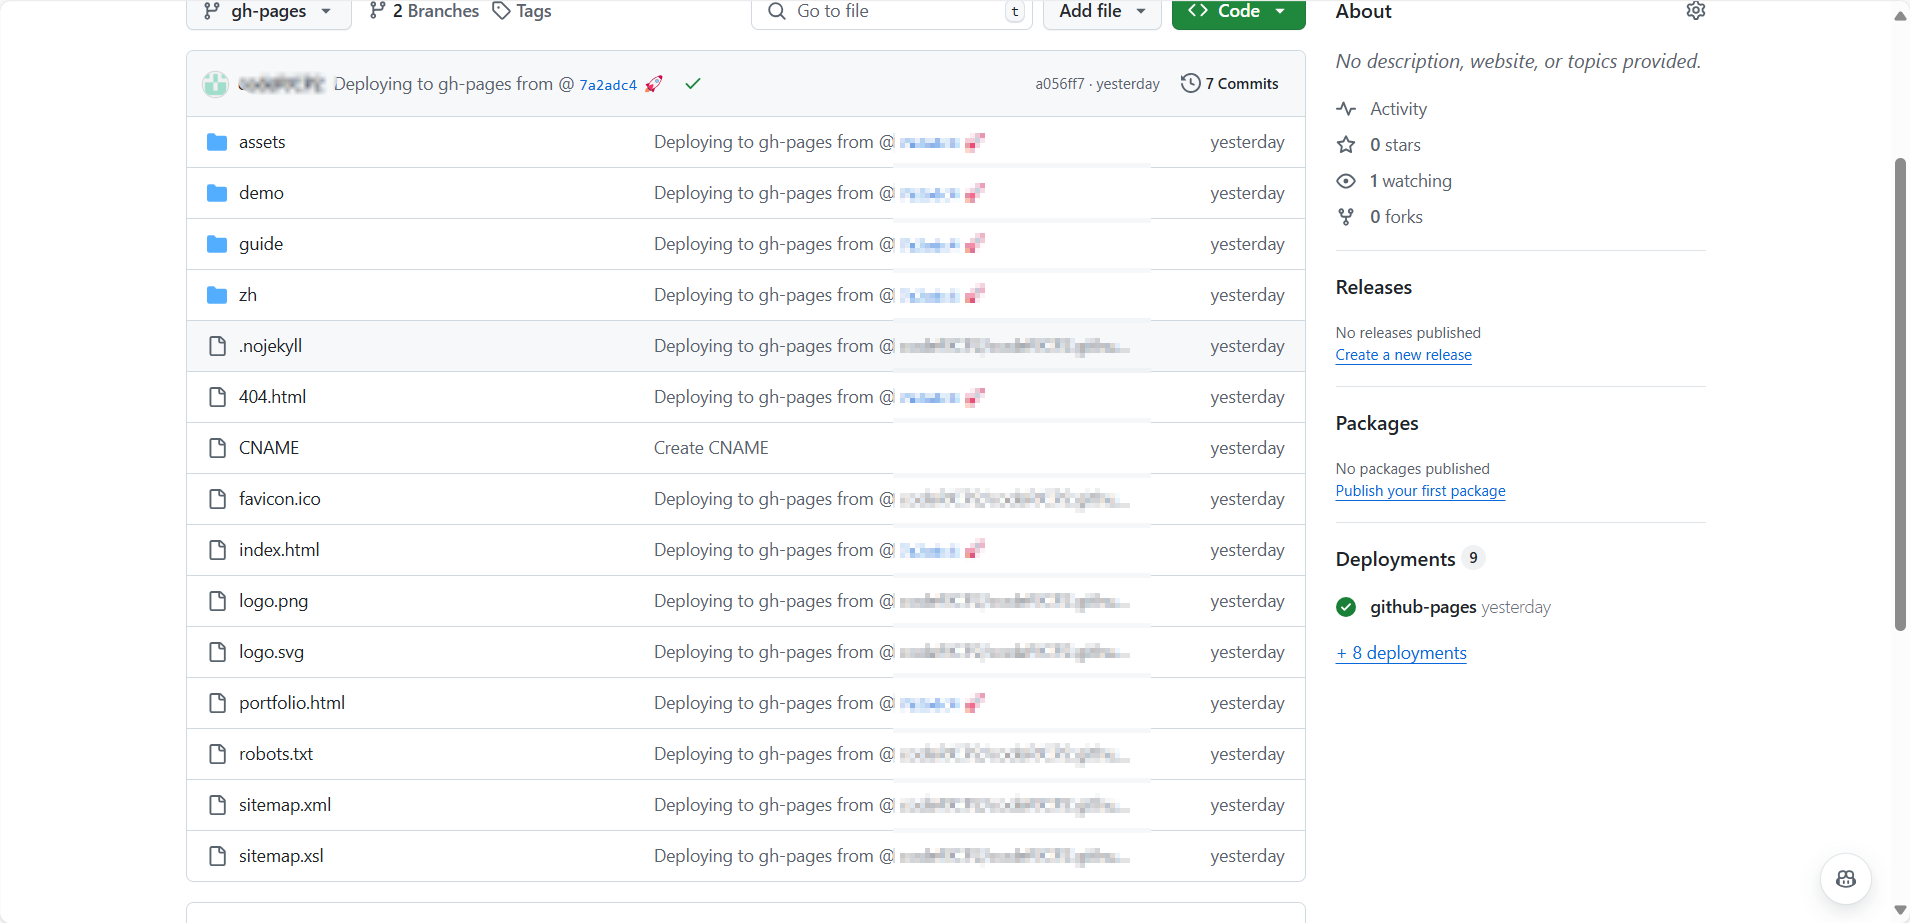The width and height of the screenshot is (1910, 923).
Task: Open the Copilot chat floating button
Action: click(1845, 878)
